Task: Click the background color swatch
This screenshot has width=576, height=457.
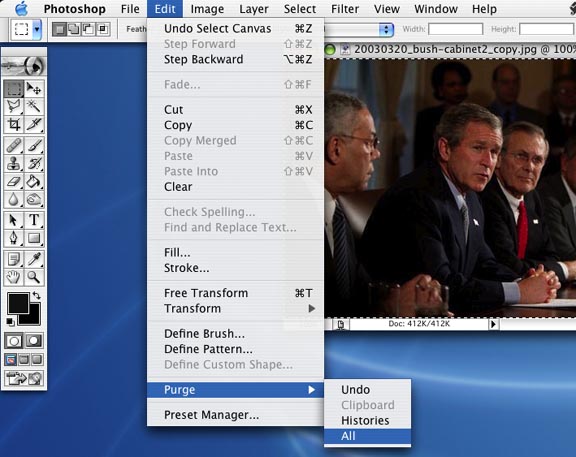Action: coord(34,319)
